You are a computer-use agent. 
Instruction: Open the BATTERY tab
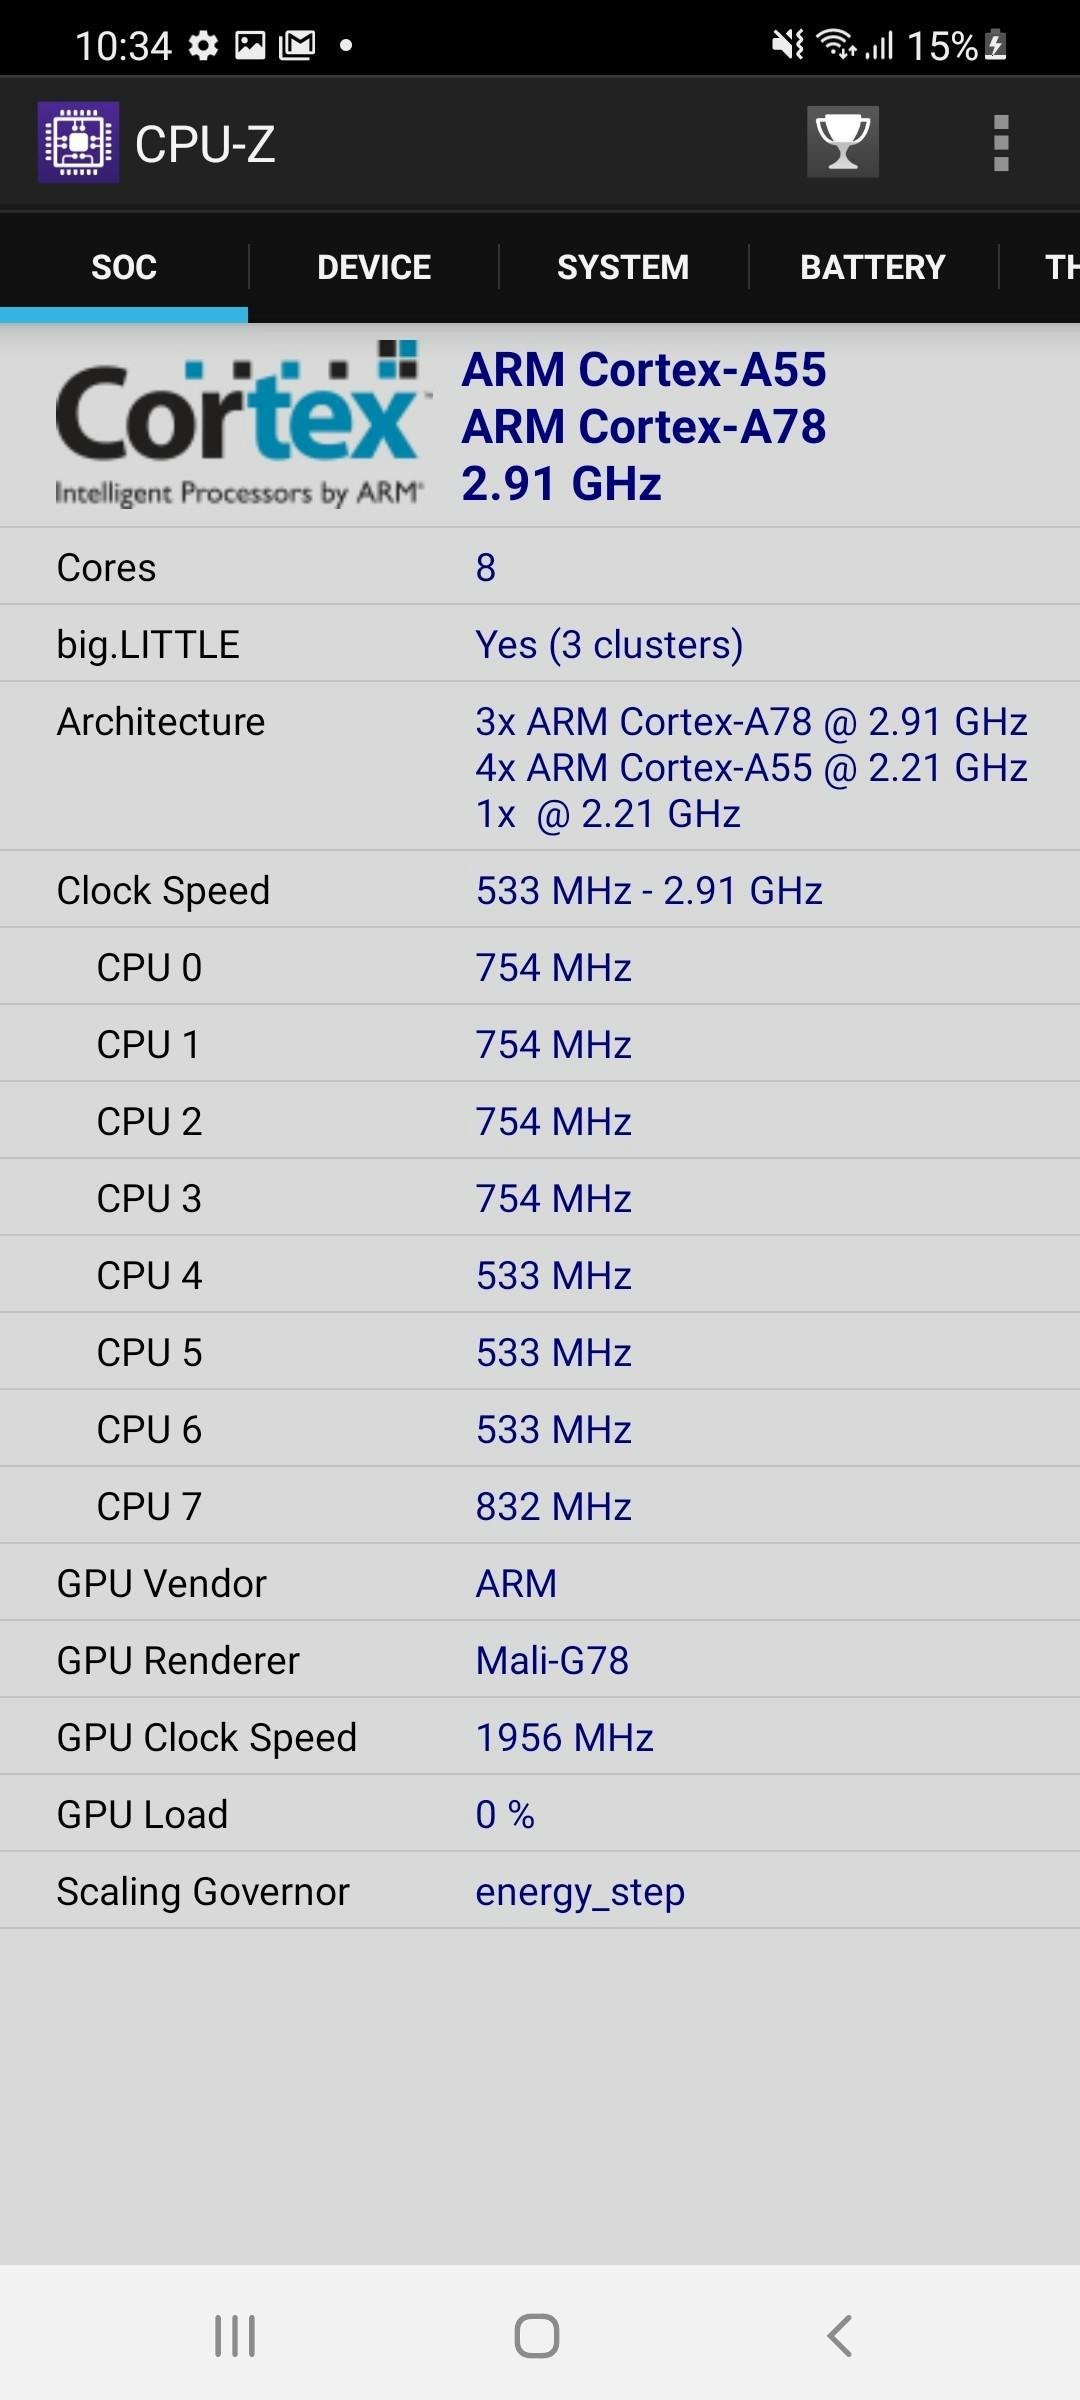(x=872, y=267)
